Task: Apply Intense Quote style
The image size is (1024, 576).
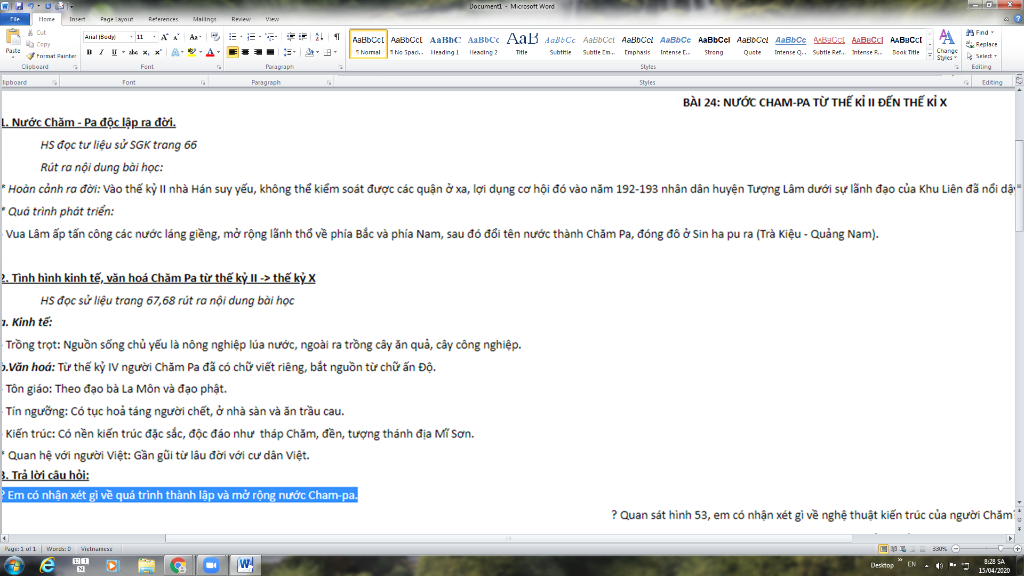Action: [x=790, y=44]
